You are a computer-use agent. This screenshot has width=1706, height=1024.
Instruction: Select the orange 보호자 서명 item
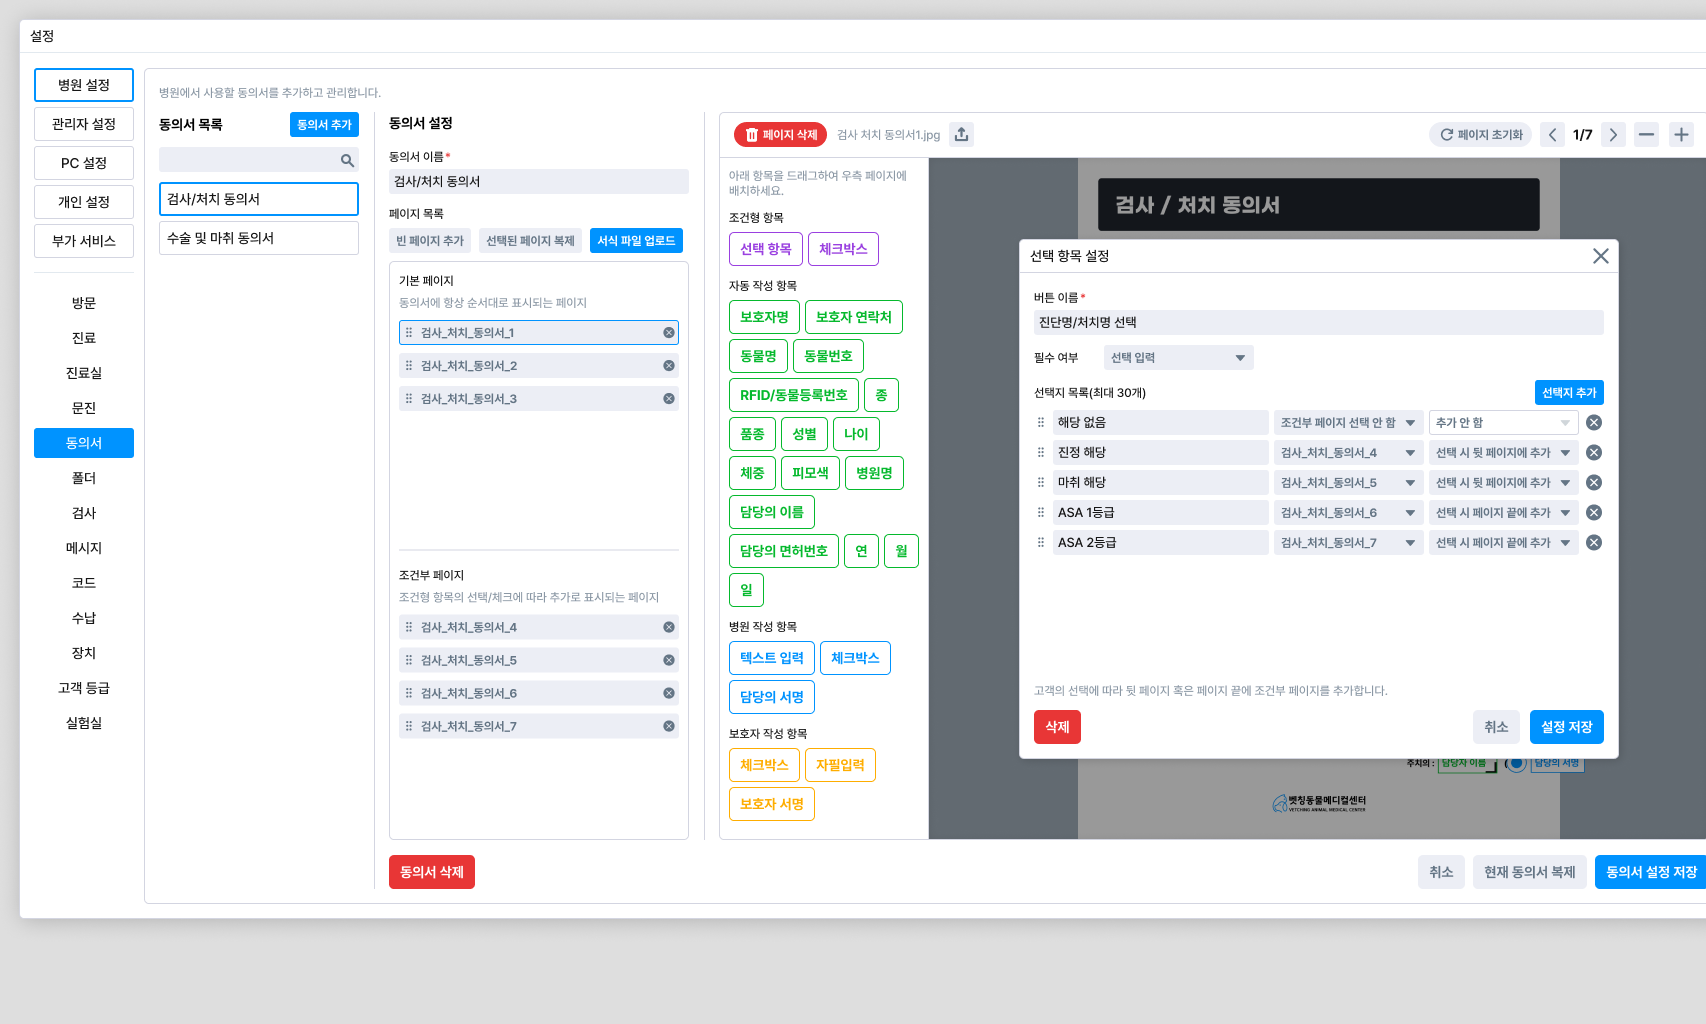click(772, 804)
